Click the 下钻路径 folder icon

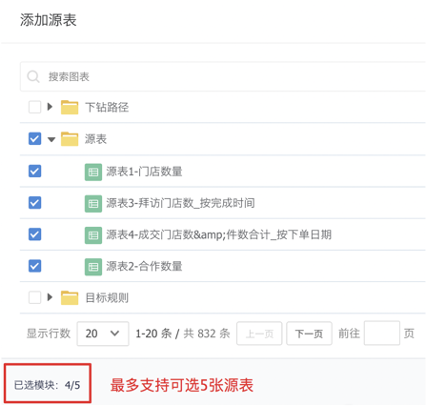tap(69, 107)
